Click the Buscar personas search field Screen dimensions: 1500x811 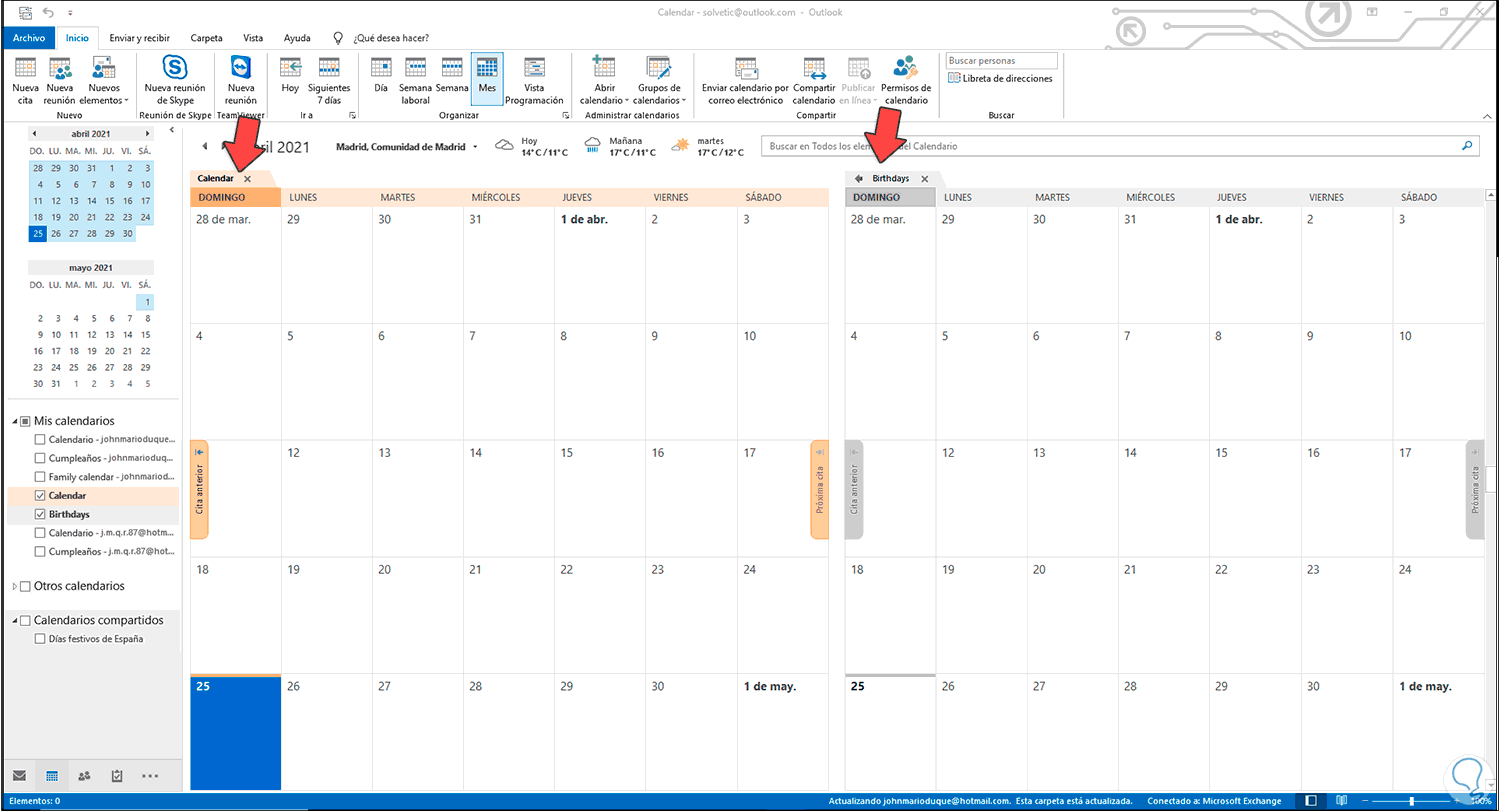tap(1001, 61)
